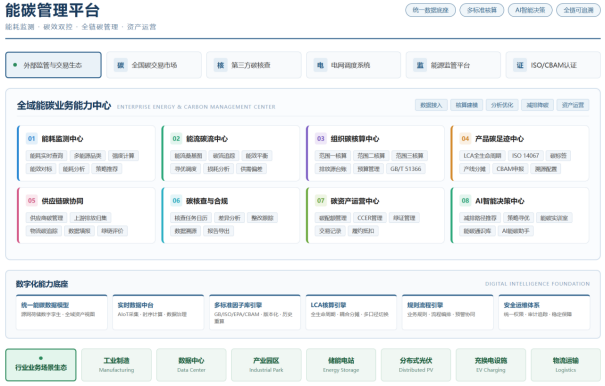Open the 规则流程引擎 foundation card

coord(448,312)
